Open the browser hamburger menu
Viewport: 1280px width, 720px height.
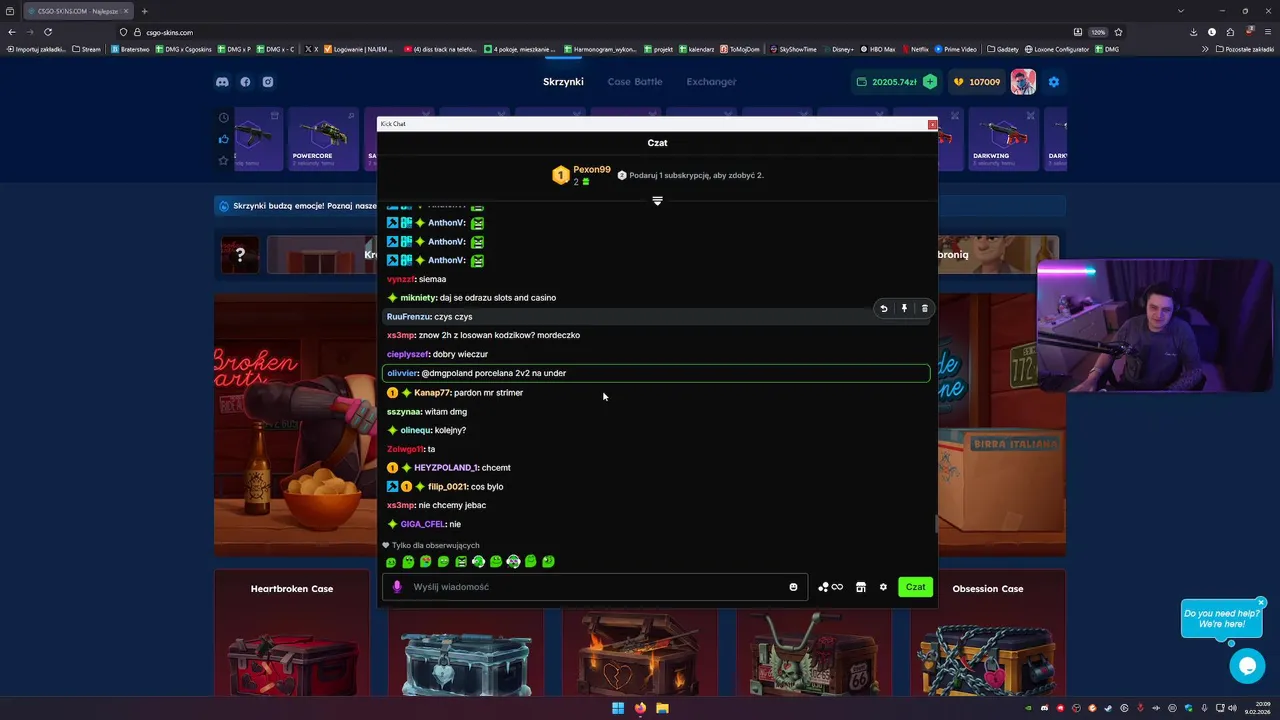pyautogui.click(x=1268, y=32)
